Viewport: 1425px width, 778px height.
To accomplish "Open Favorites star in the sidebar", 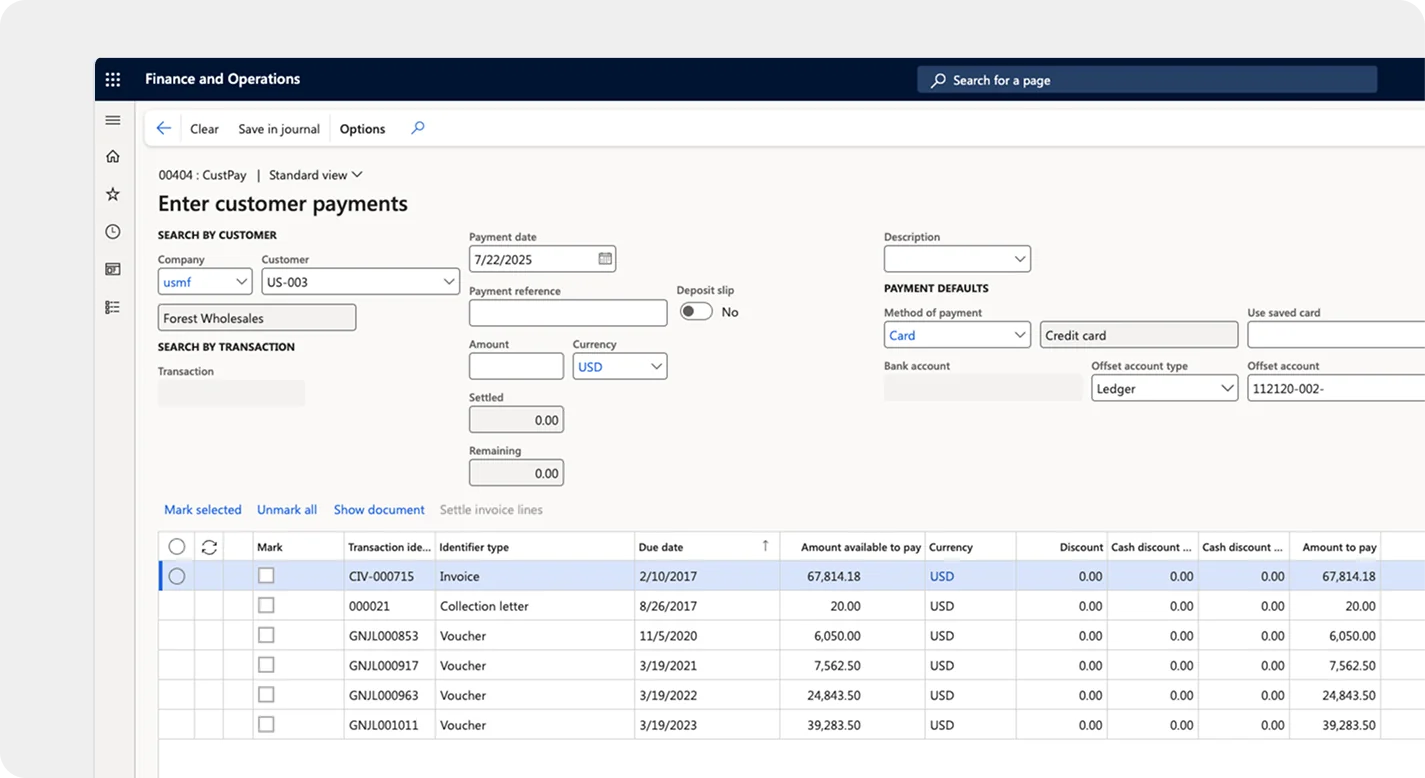I will click(113, 194).
